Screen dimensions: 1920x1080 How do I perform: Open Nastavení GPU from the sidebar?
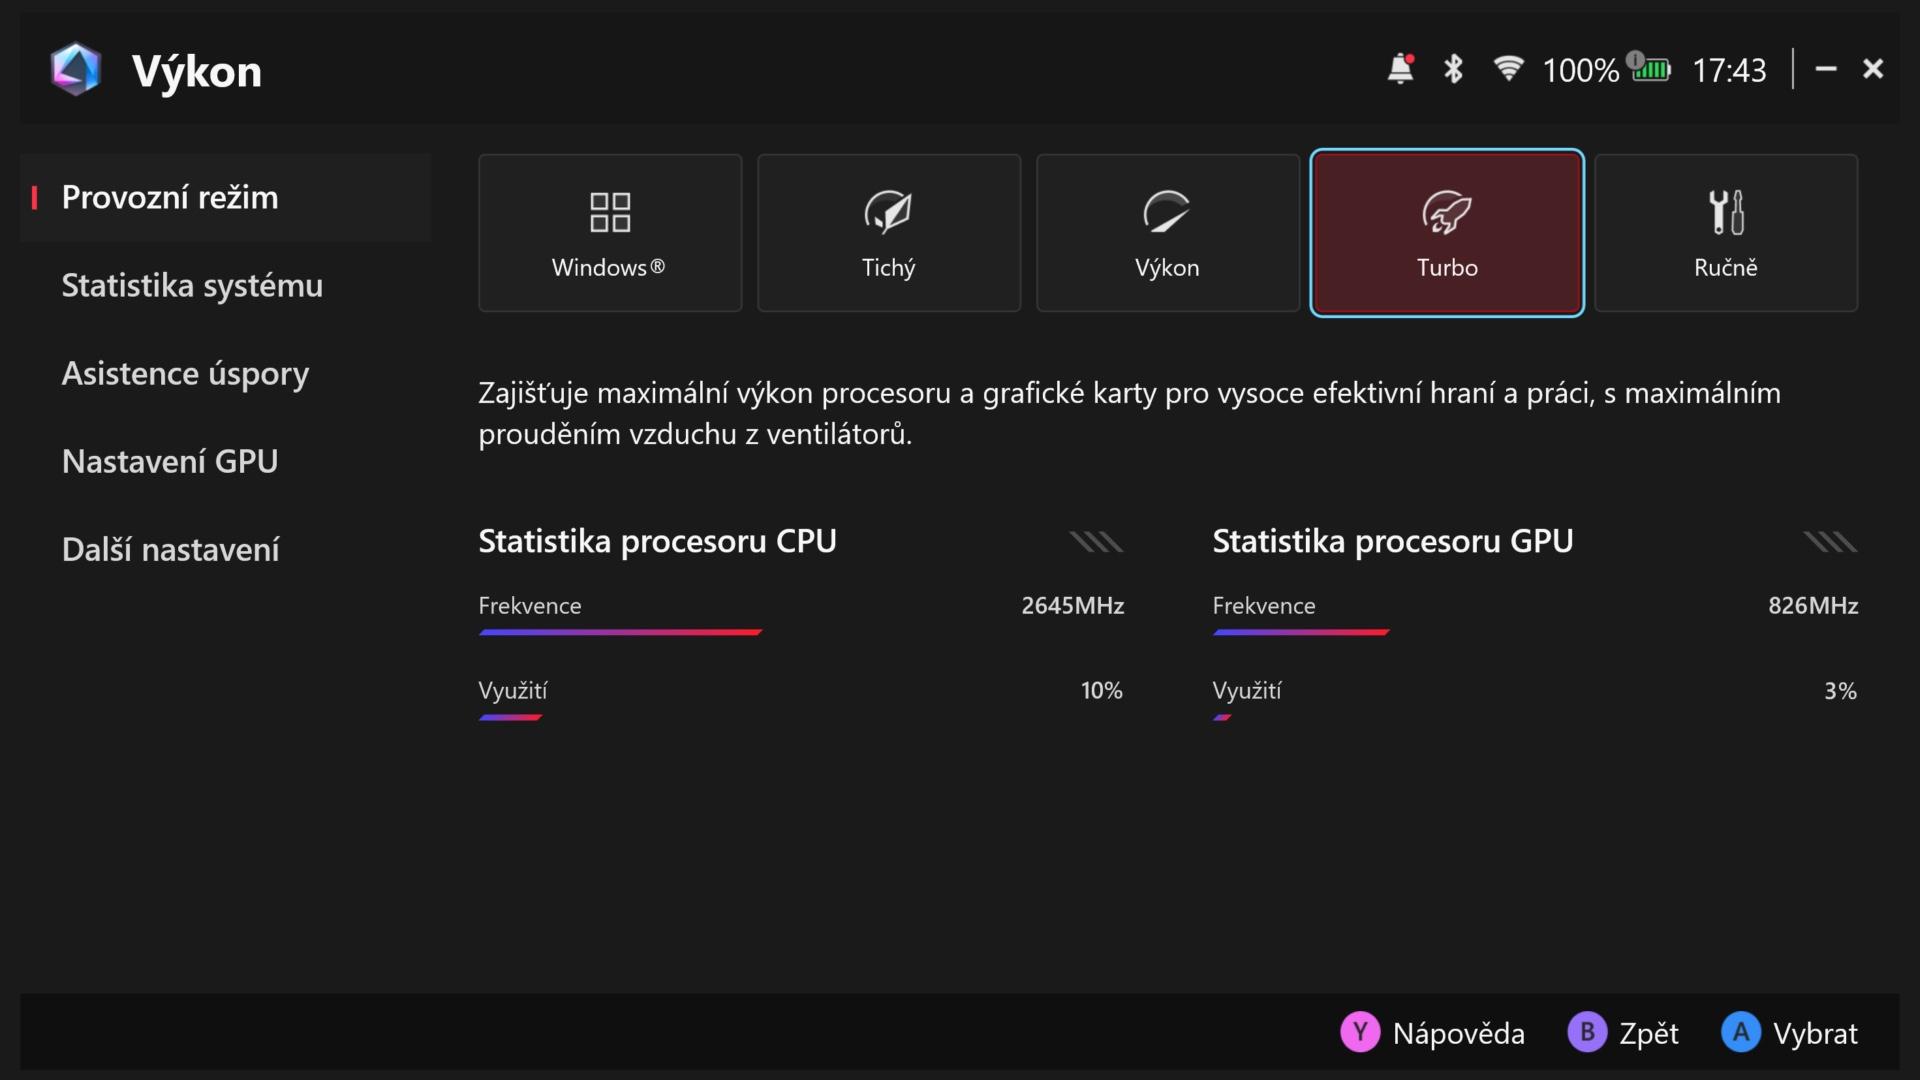[x=170, y=462]
